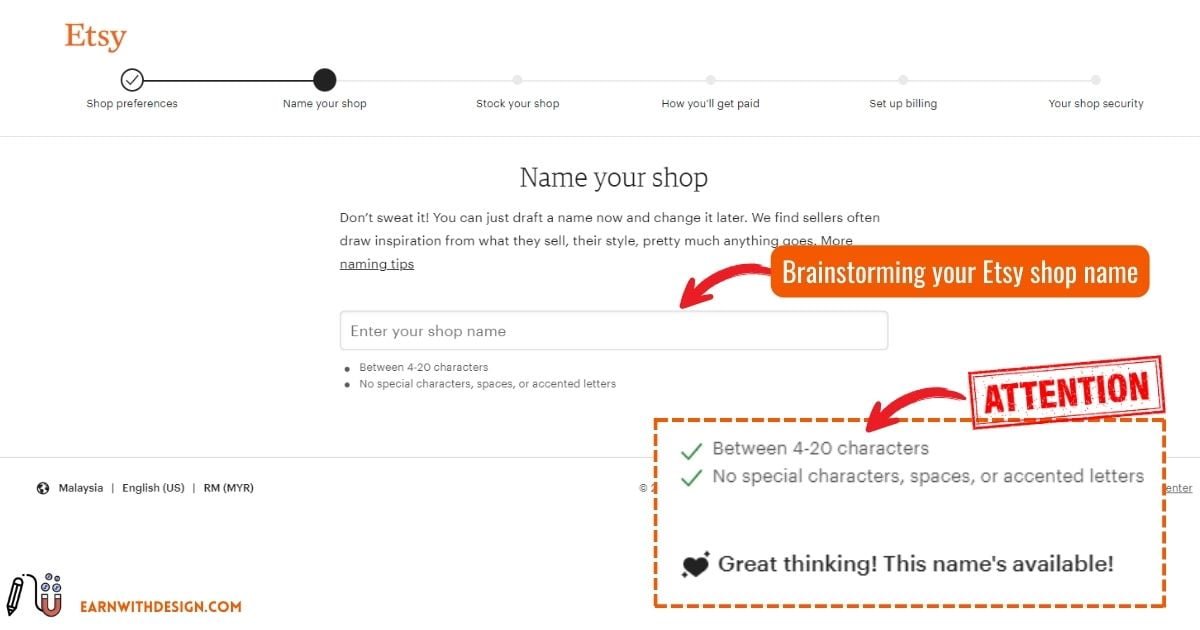Click the green checkmark beside Between 4-20 characters

[x=690, y=449]
